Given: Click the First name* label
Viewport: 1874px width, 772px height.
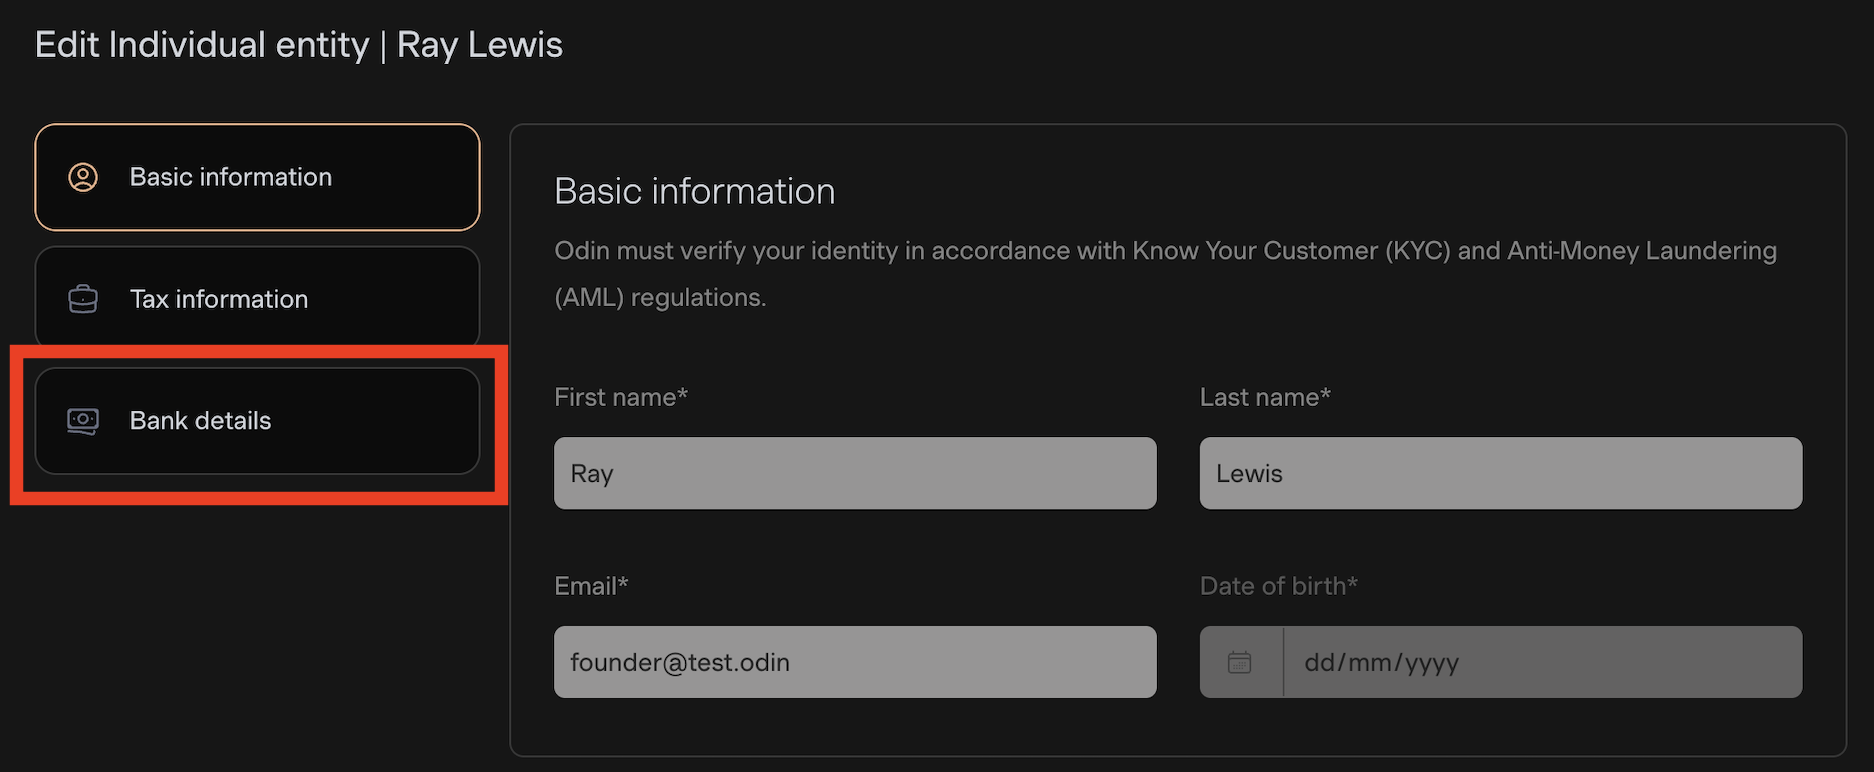Looking at the screenshot, I should (x=620, y=397).
